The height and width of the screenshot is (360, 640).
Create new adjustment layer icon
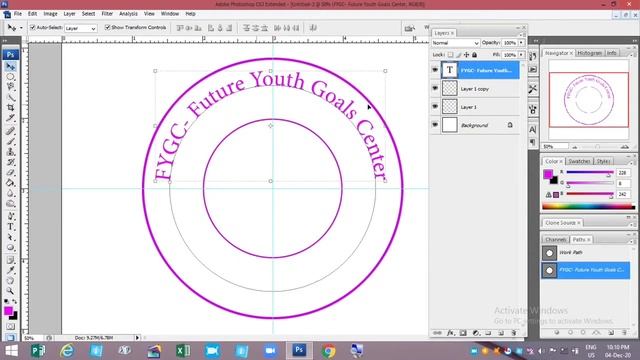[x=476, y=333]
